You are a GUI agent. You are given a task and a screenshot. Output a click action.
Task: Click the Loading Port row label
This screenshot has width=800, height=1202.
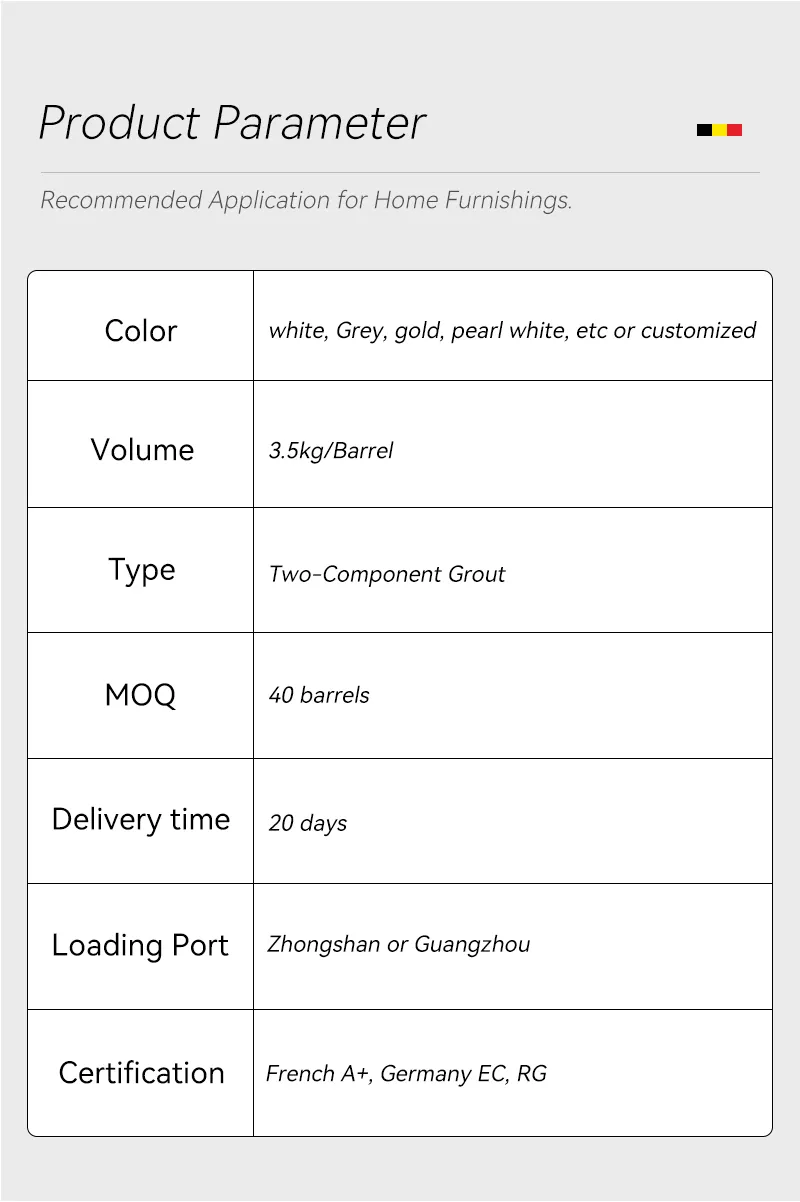tap(140, 946)
